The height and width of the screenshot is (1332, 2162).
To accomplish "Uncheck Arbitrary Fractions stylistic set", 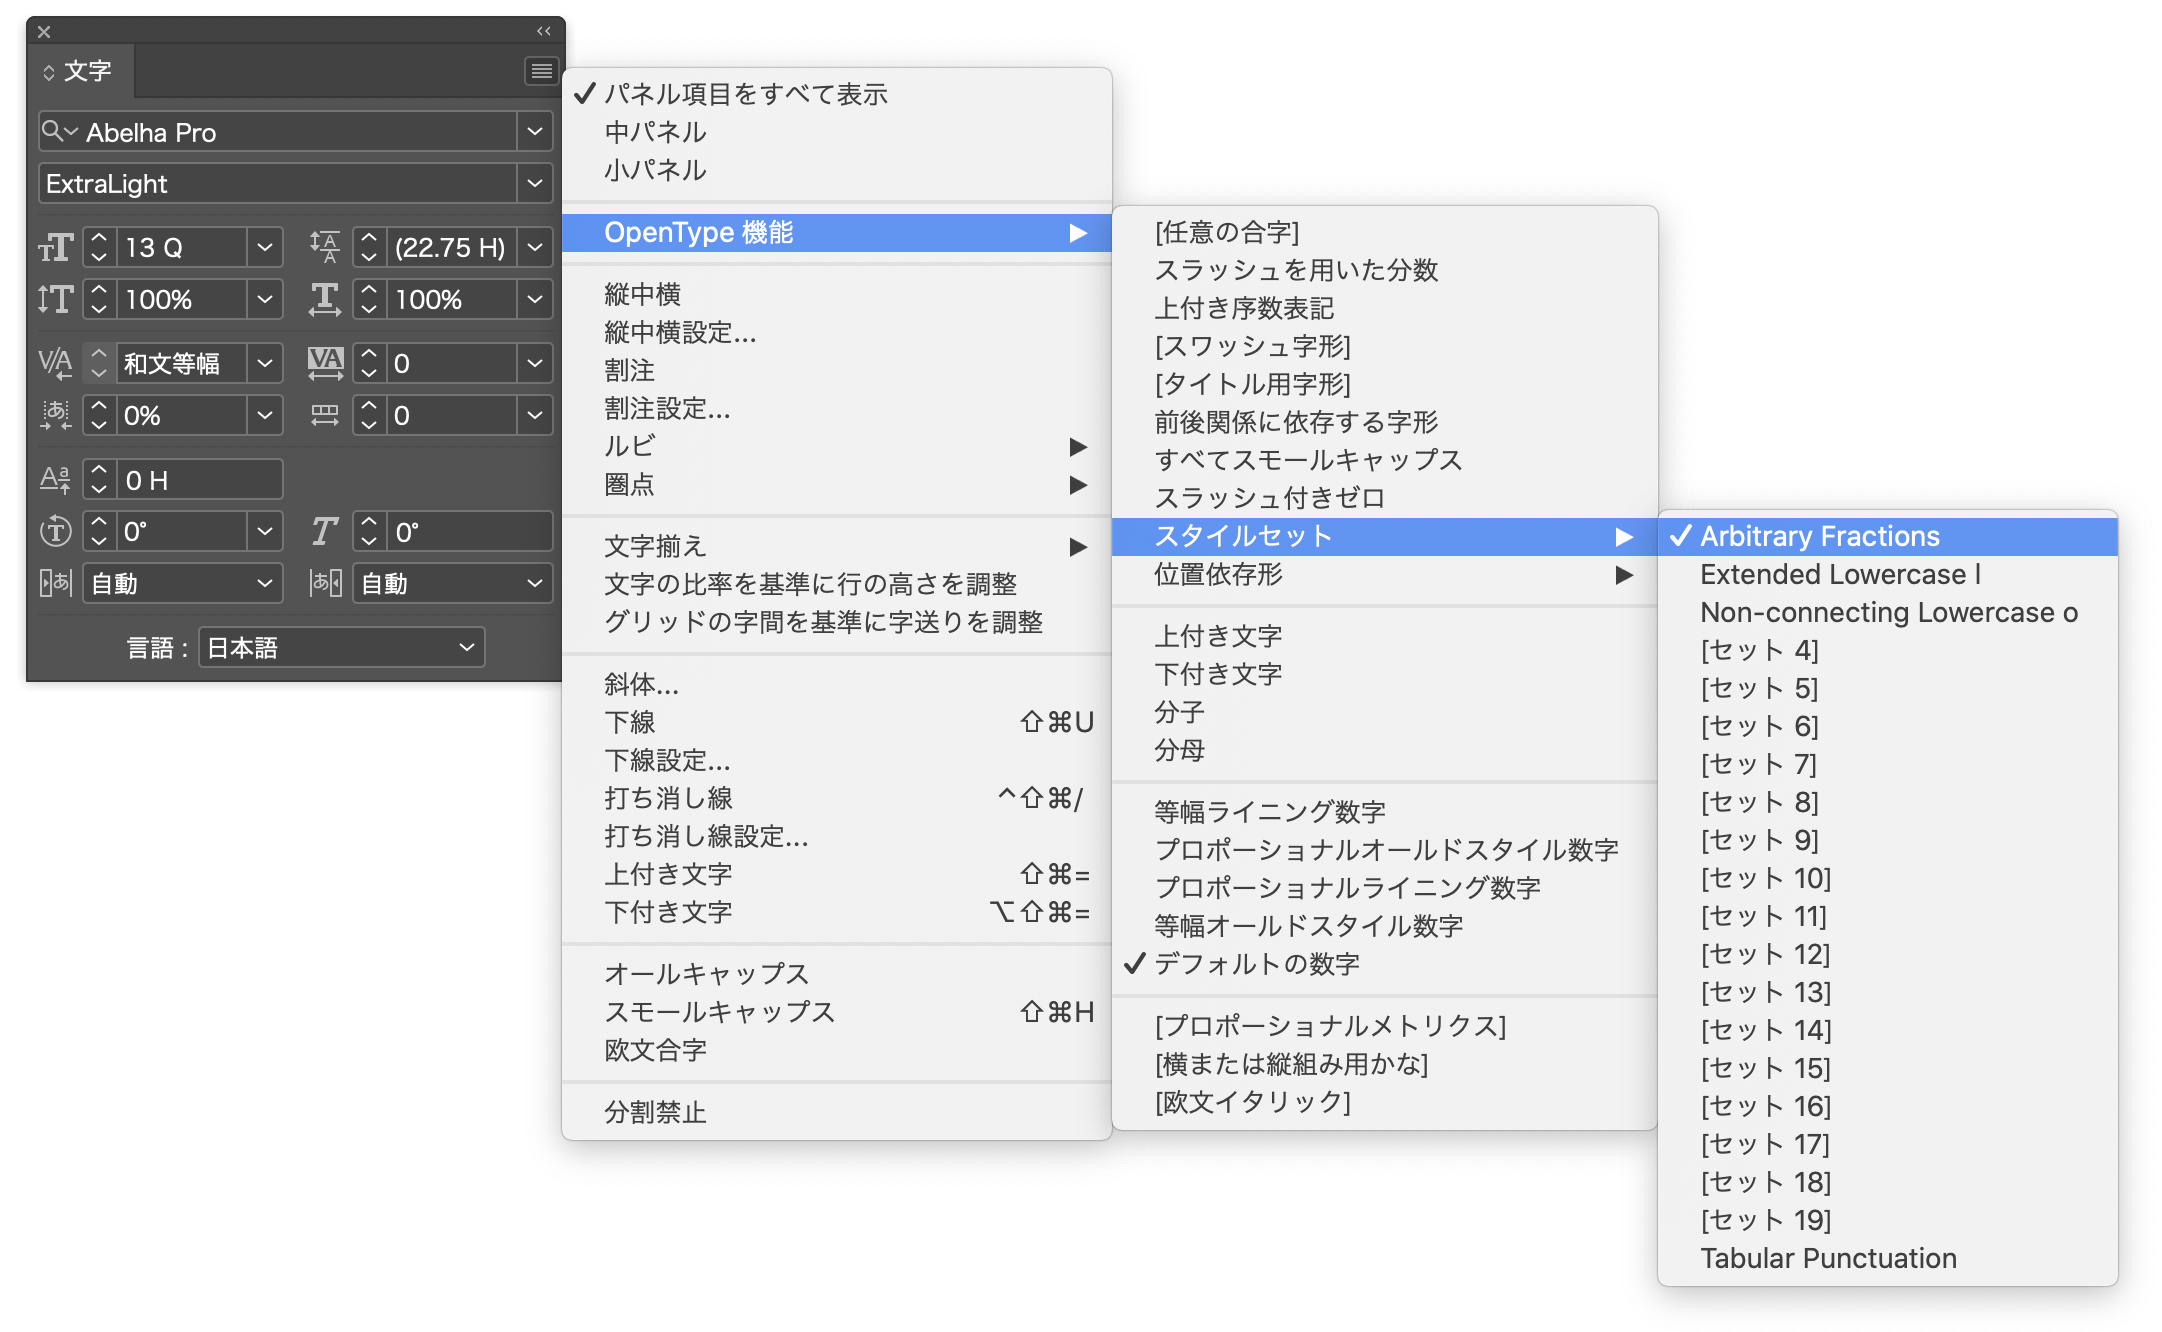I will coord(1819,537).
